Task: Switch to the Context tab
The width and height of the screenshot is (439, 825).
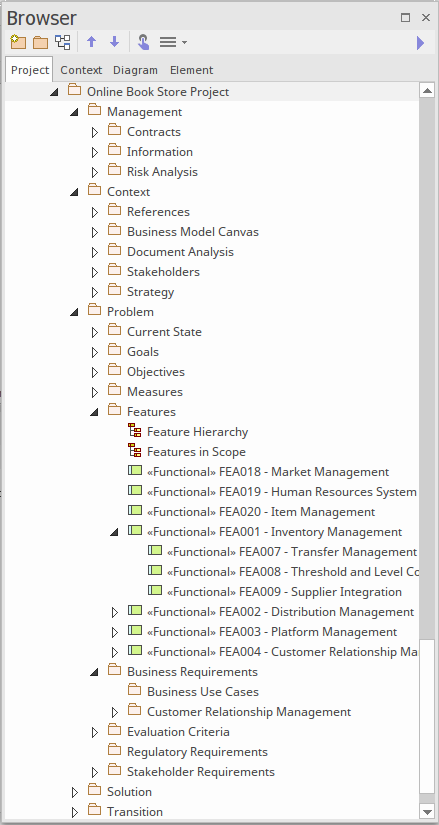Action: 81,70
